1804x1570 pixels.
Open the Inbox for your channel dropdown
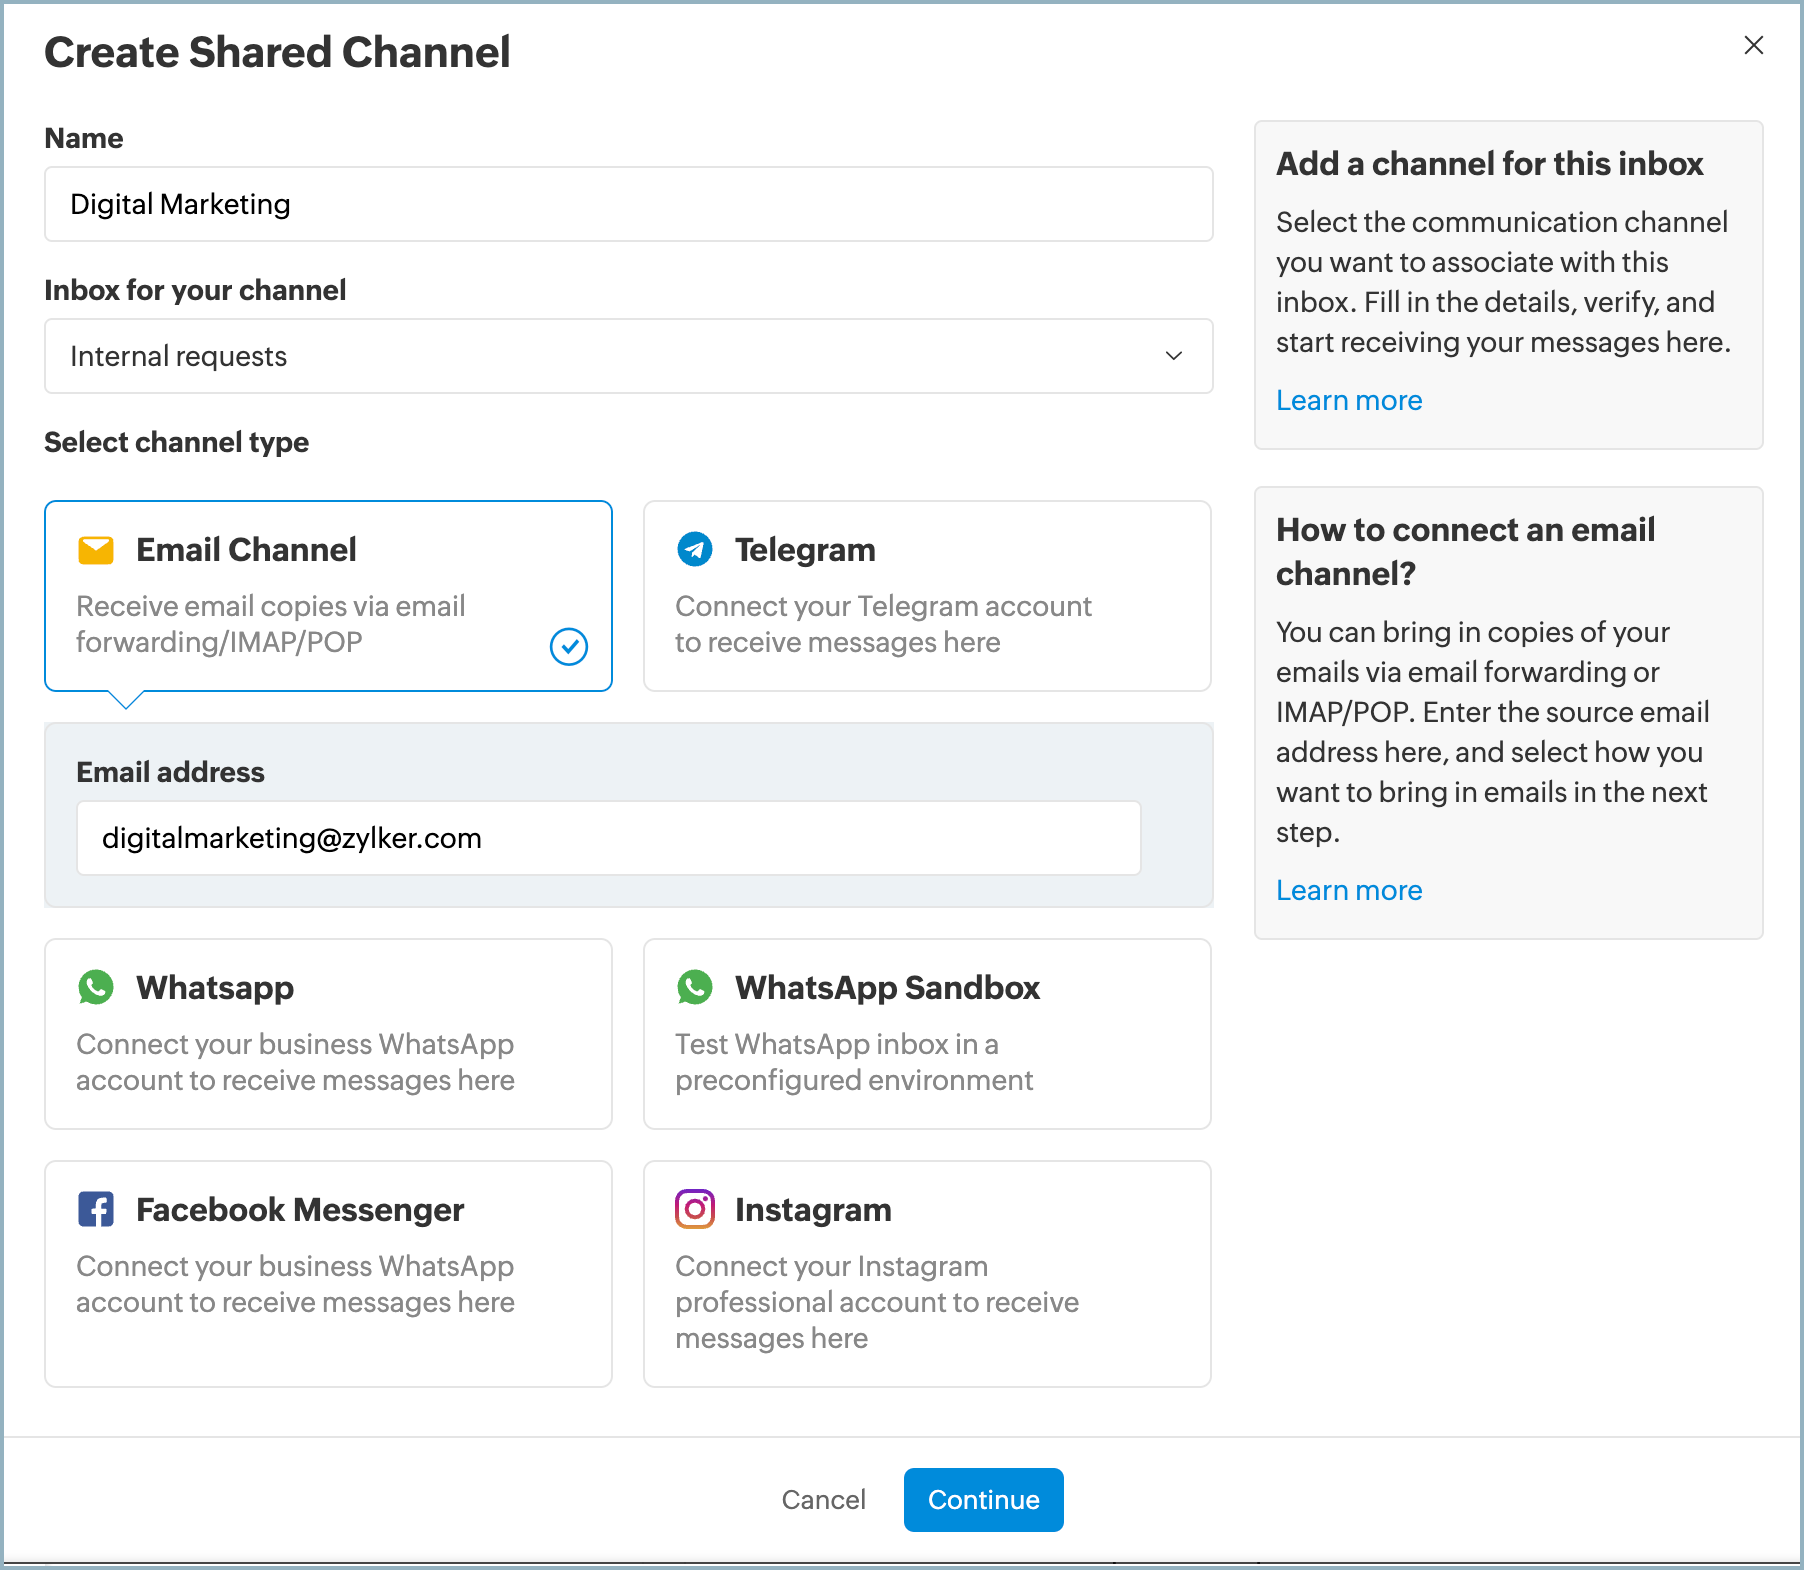click(628, 356)
